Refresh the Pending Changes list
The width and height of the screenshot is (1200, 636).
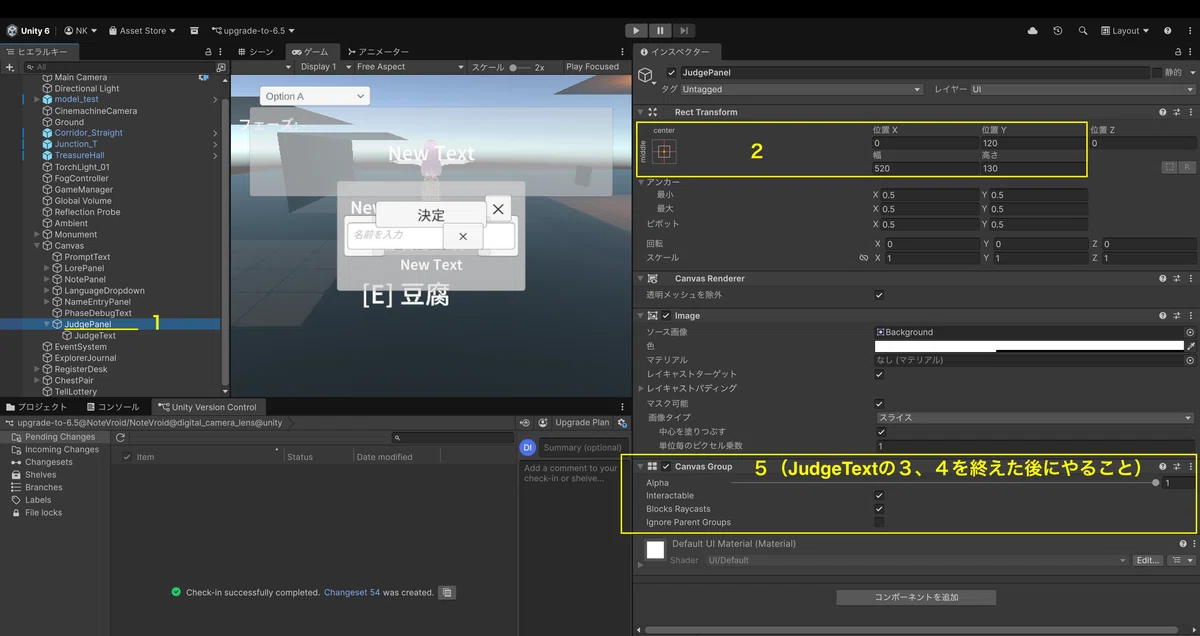point(120,437)
